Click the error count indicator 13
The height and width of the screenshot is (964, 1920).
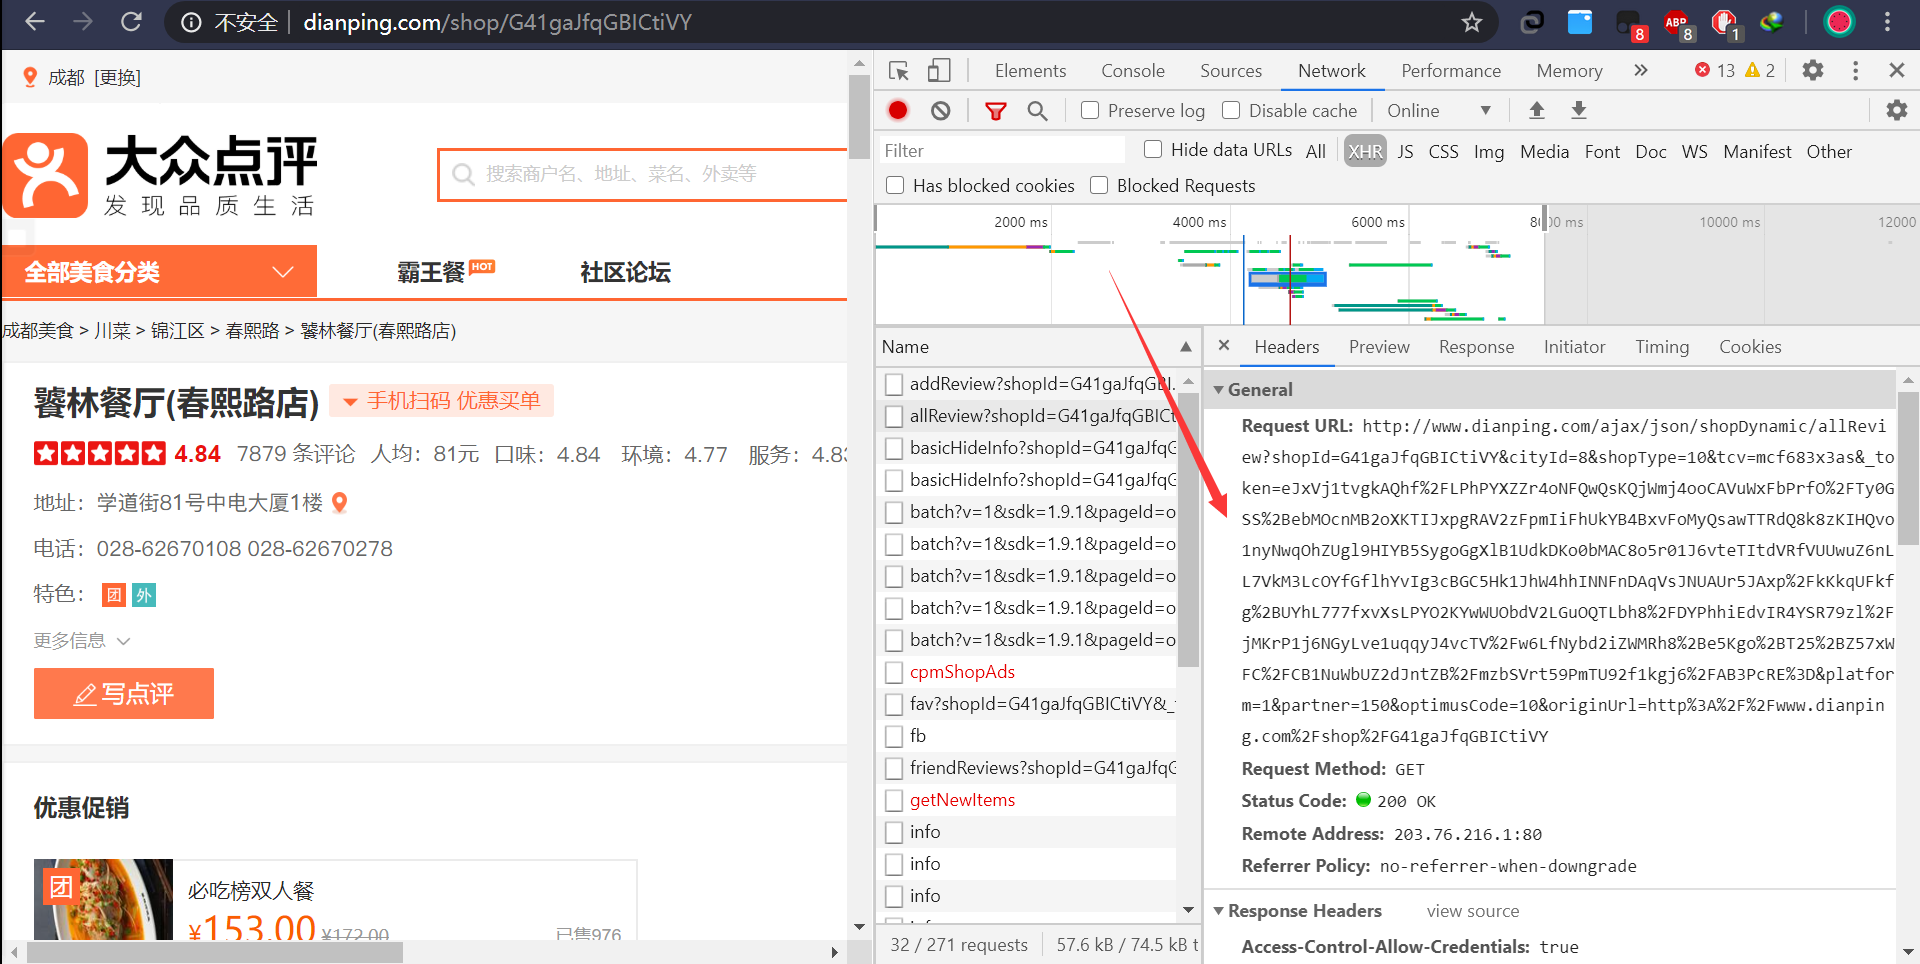(1715, 70)
